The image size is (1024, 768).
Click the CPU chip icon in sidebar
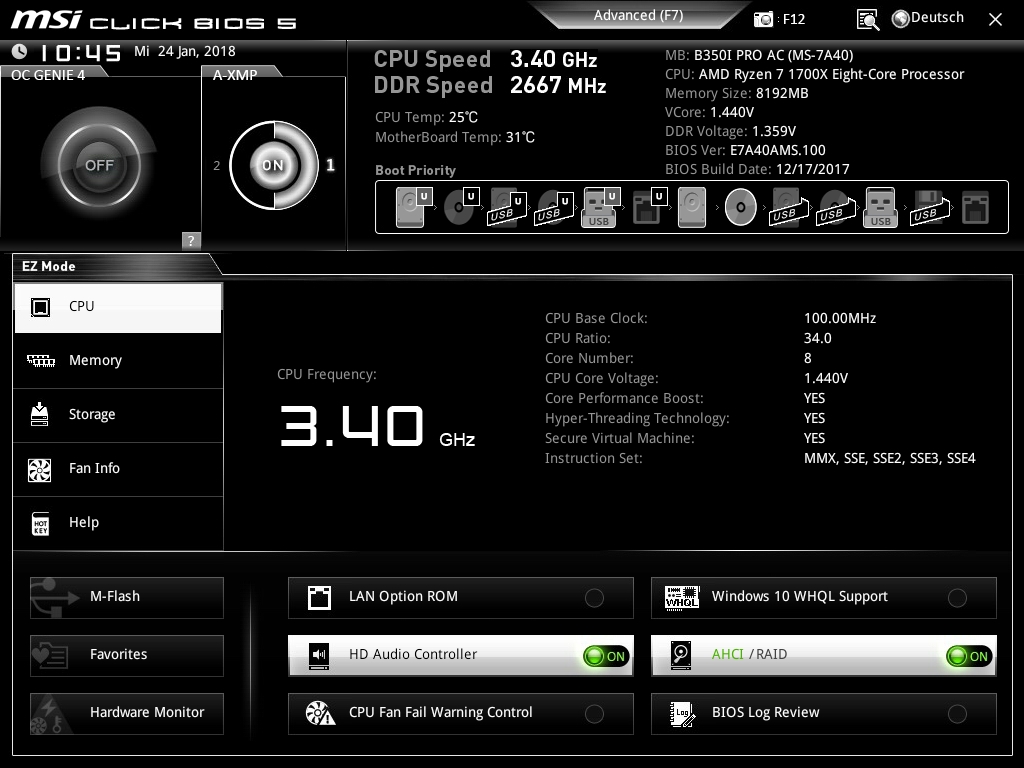(40, 307)
